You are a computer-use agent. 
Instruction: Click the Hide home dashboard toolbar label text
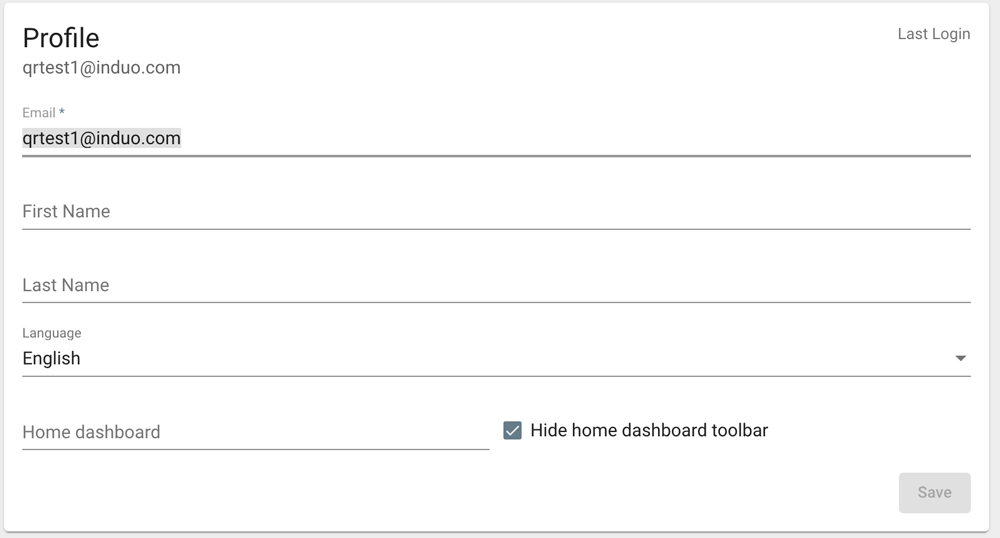pos(649,431)
